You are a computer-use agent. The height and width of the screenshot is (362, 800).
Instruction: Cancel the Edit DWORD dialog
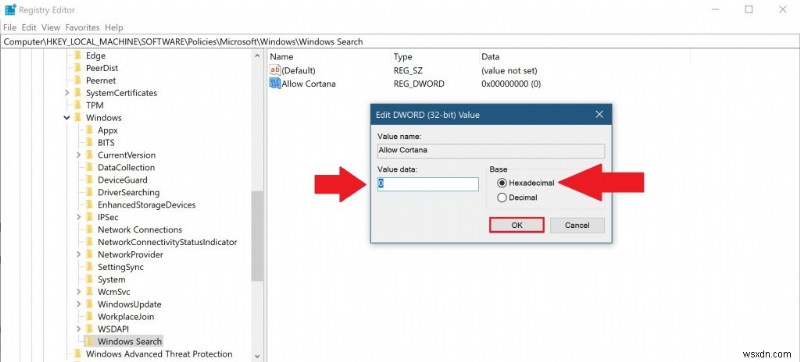577,225
